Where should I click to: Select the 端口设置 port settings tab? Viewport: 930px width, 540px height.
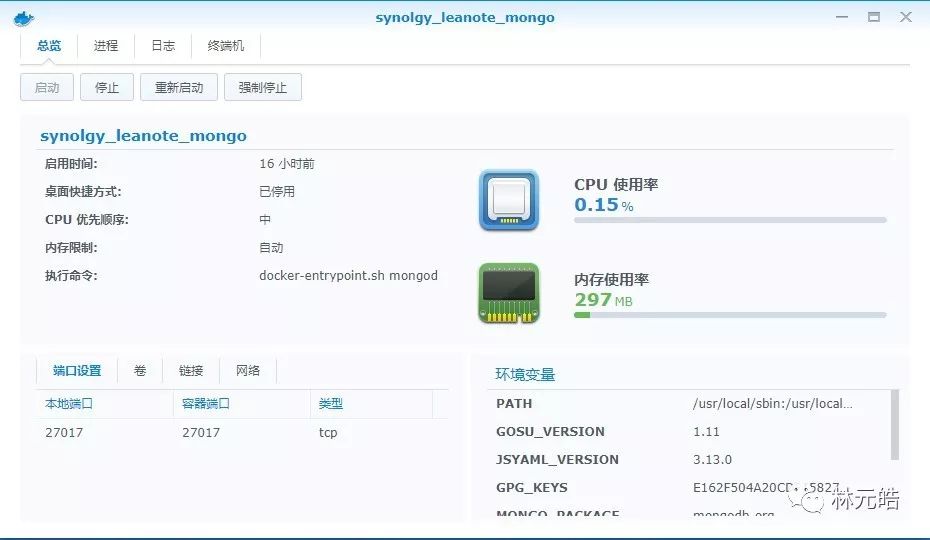[x=77, y=371]
